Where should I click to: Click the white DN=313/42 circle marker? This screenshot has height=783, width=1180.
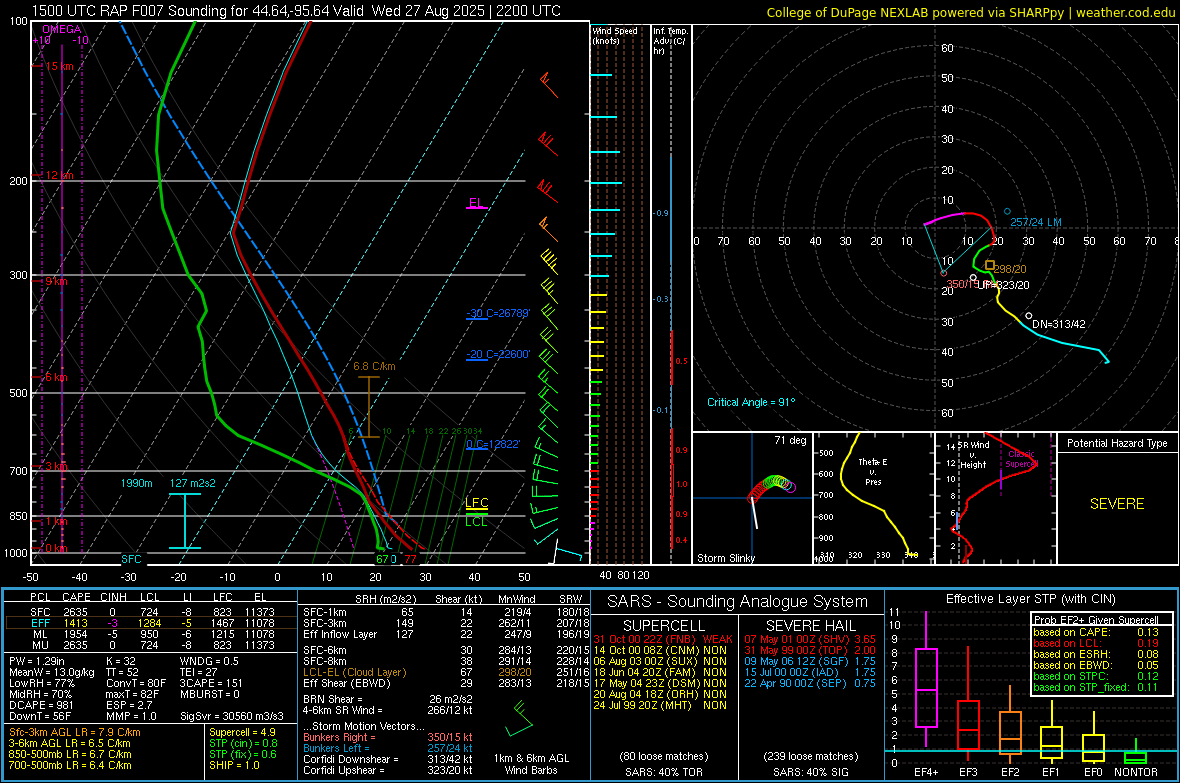(x=1029, y=316)
